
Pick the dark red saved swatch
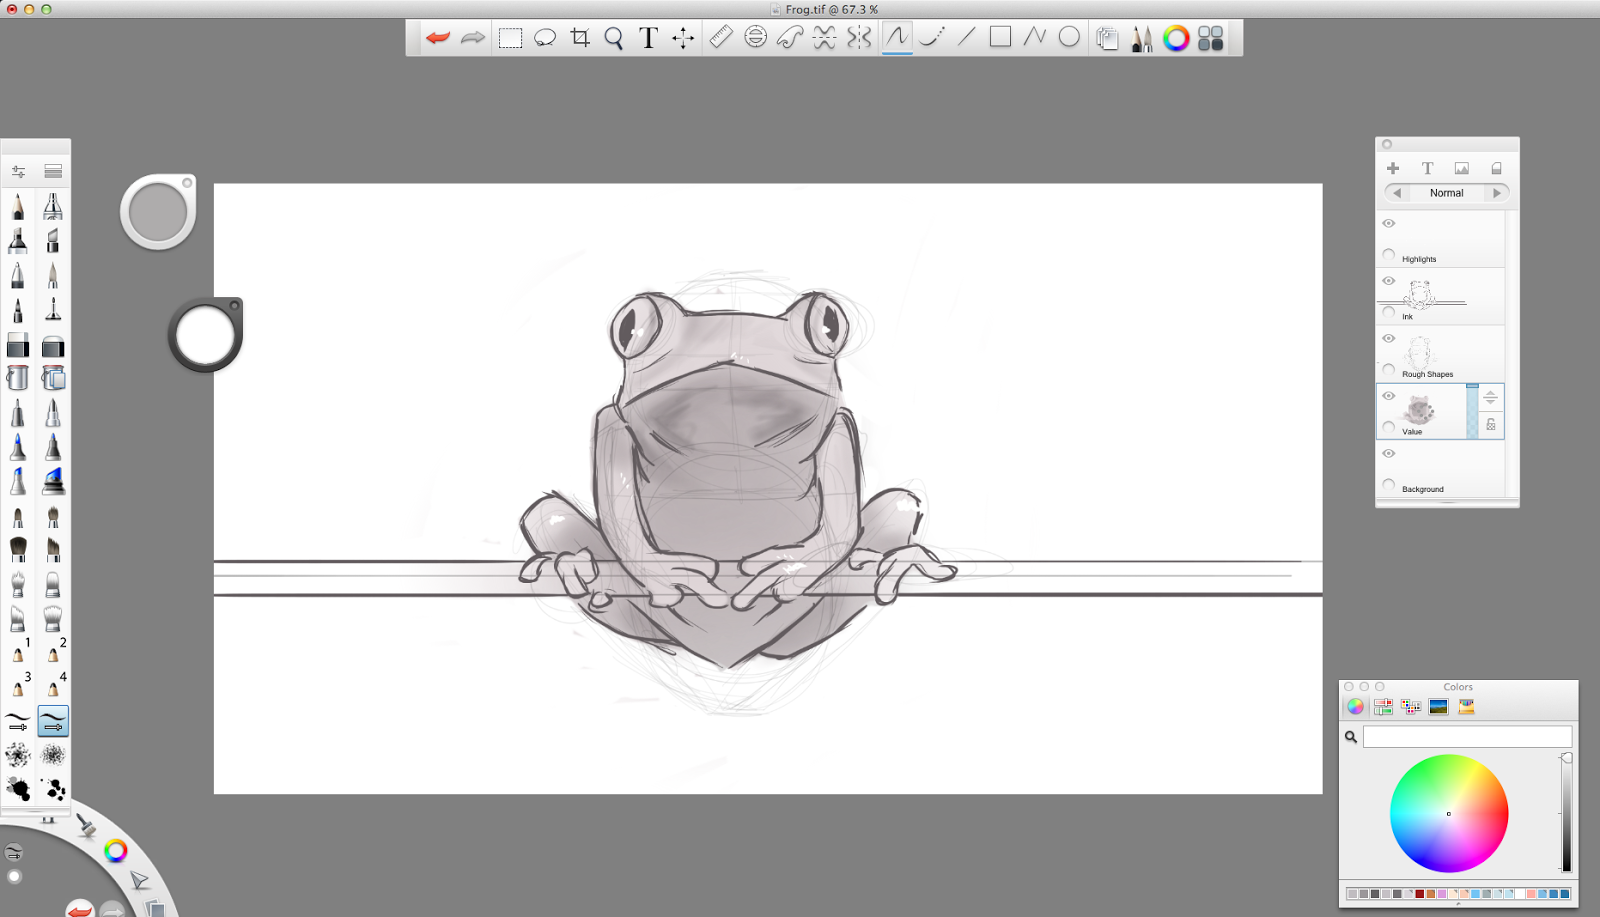[1420, 894]
